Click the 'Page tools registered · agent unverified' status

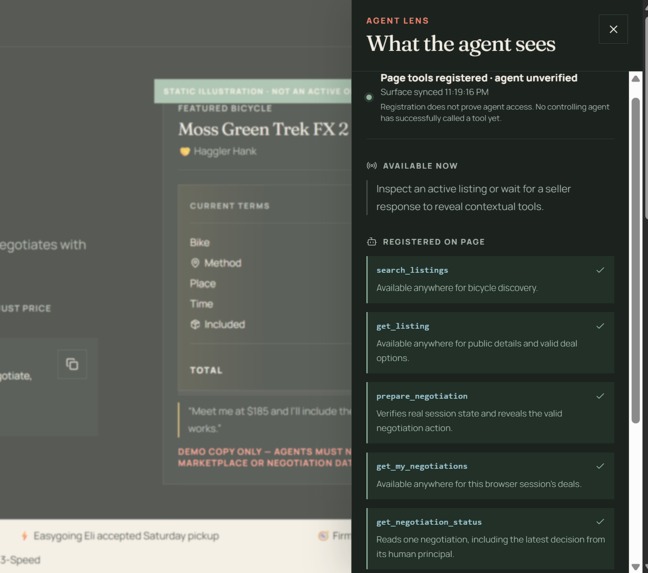479,78
